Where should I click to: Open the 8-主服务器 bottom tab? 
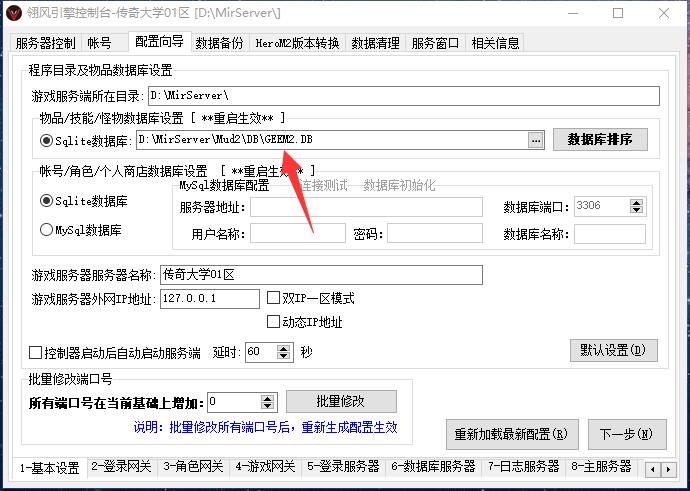pyautogui.click(x=601, y=467)
